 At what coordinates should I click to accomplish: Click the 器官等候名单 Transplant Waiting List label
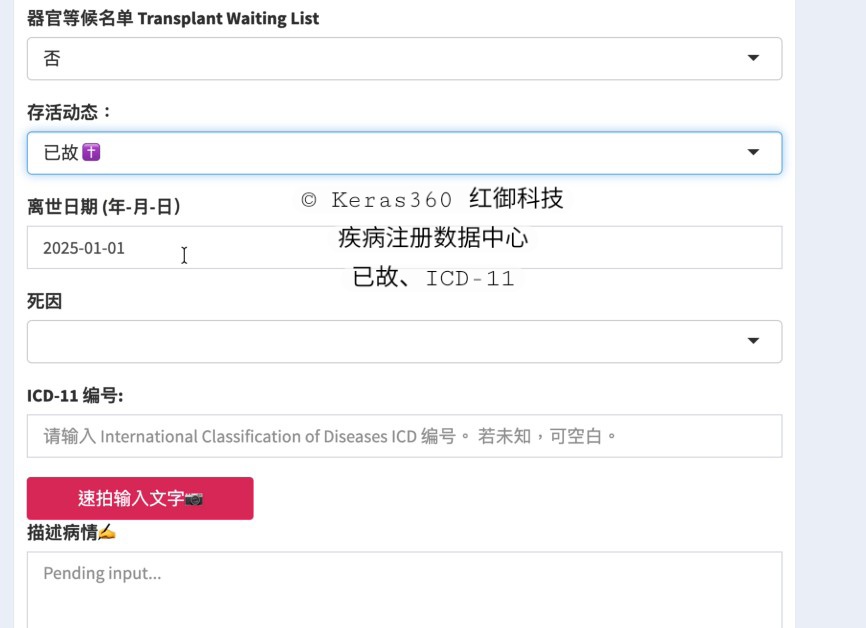click(173, 19)
